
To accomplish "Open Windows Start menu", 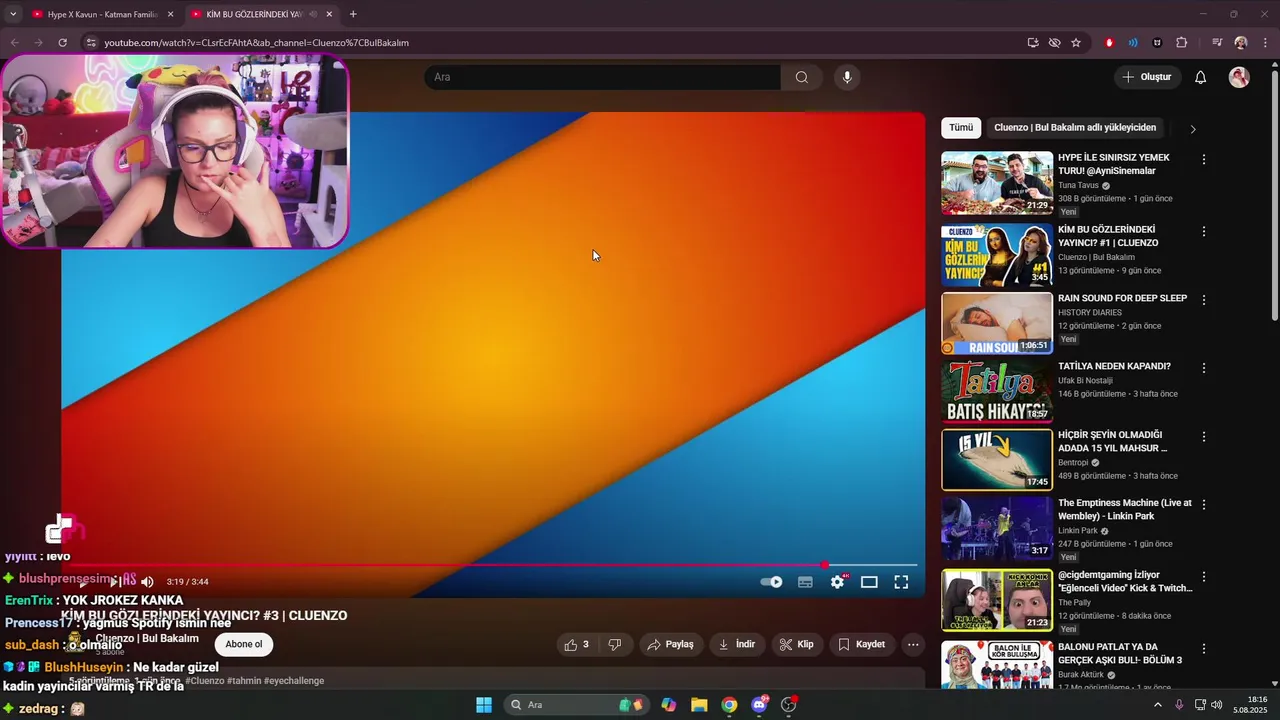I will (484, 705).
